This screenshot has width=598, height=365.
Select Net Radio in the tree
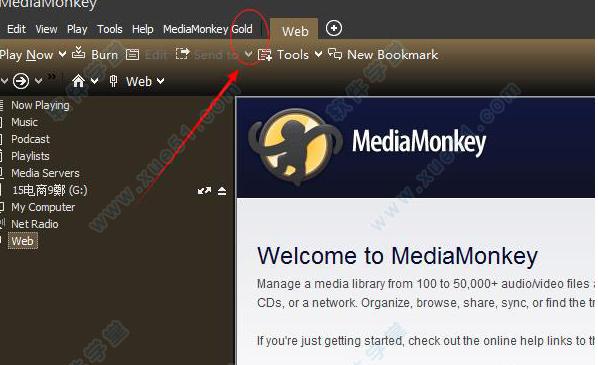[35, 224]
